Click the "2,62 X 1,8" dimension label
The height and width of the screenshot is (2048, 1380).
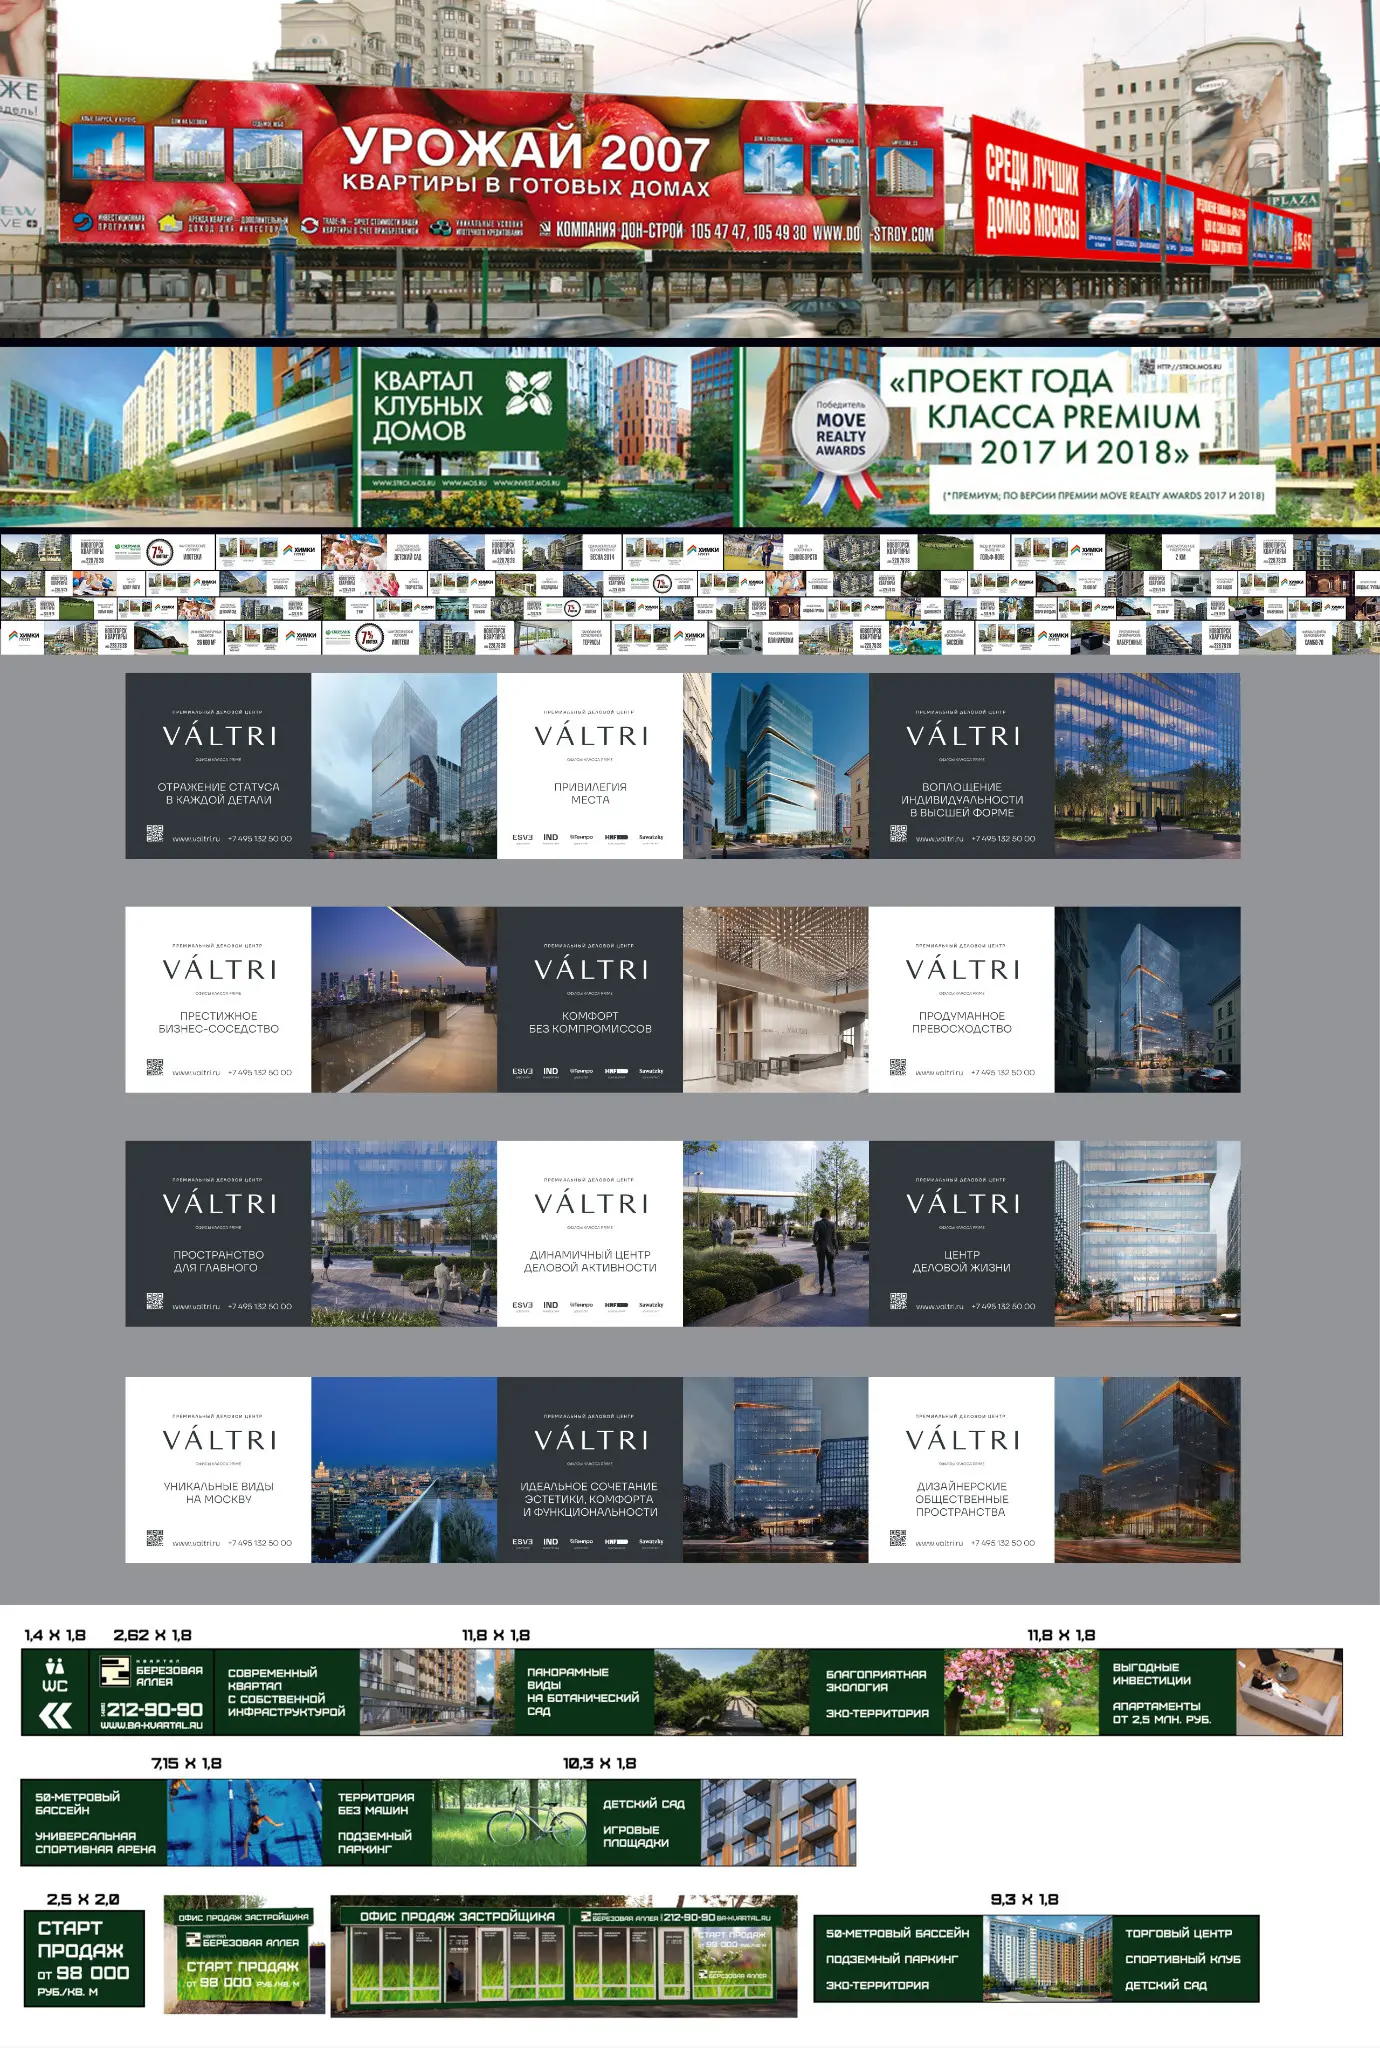[152, 1635]
